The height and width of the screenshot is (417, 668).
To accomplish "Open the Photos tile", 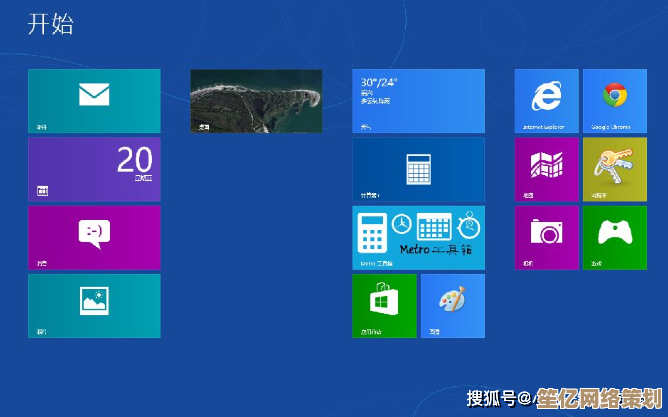I will (94, 305).
